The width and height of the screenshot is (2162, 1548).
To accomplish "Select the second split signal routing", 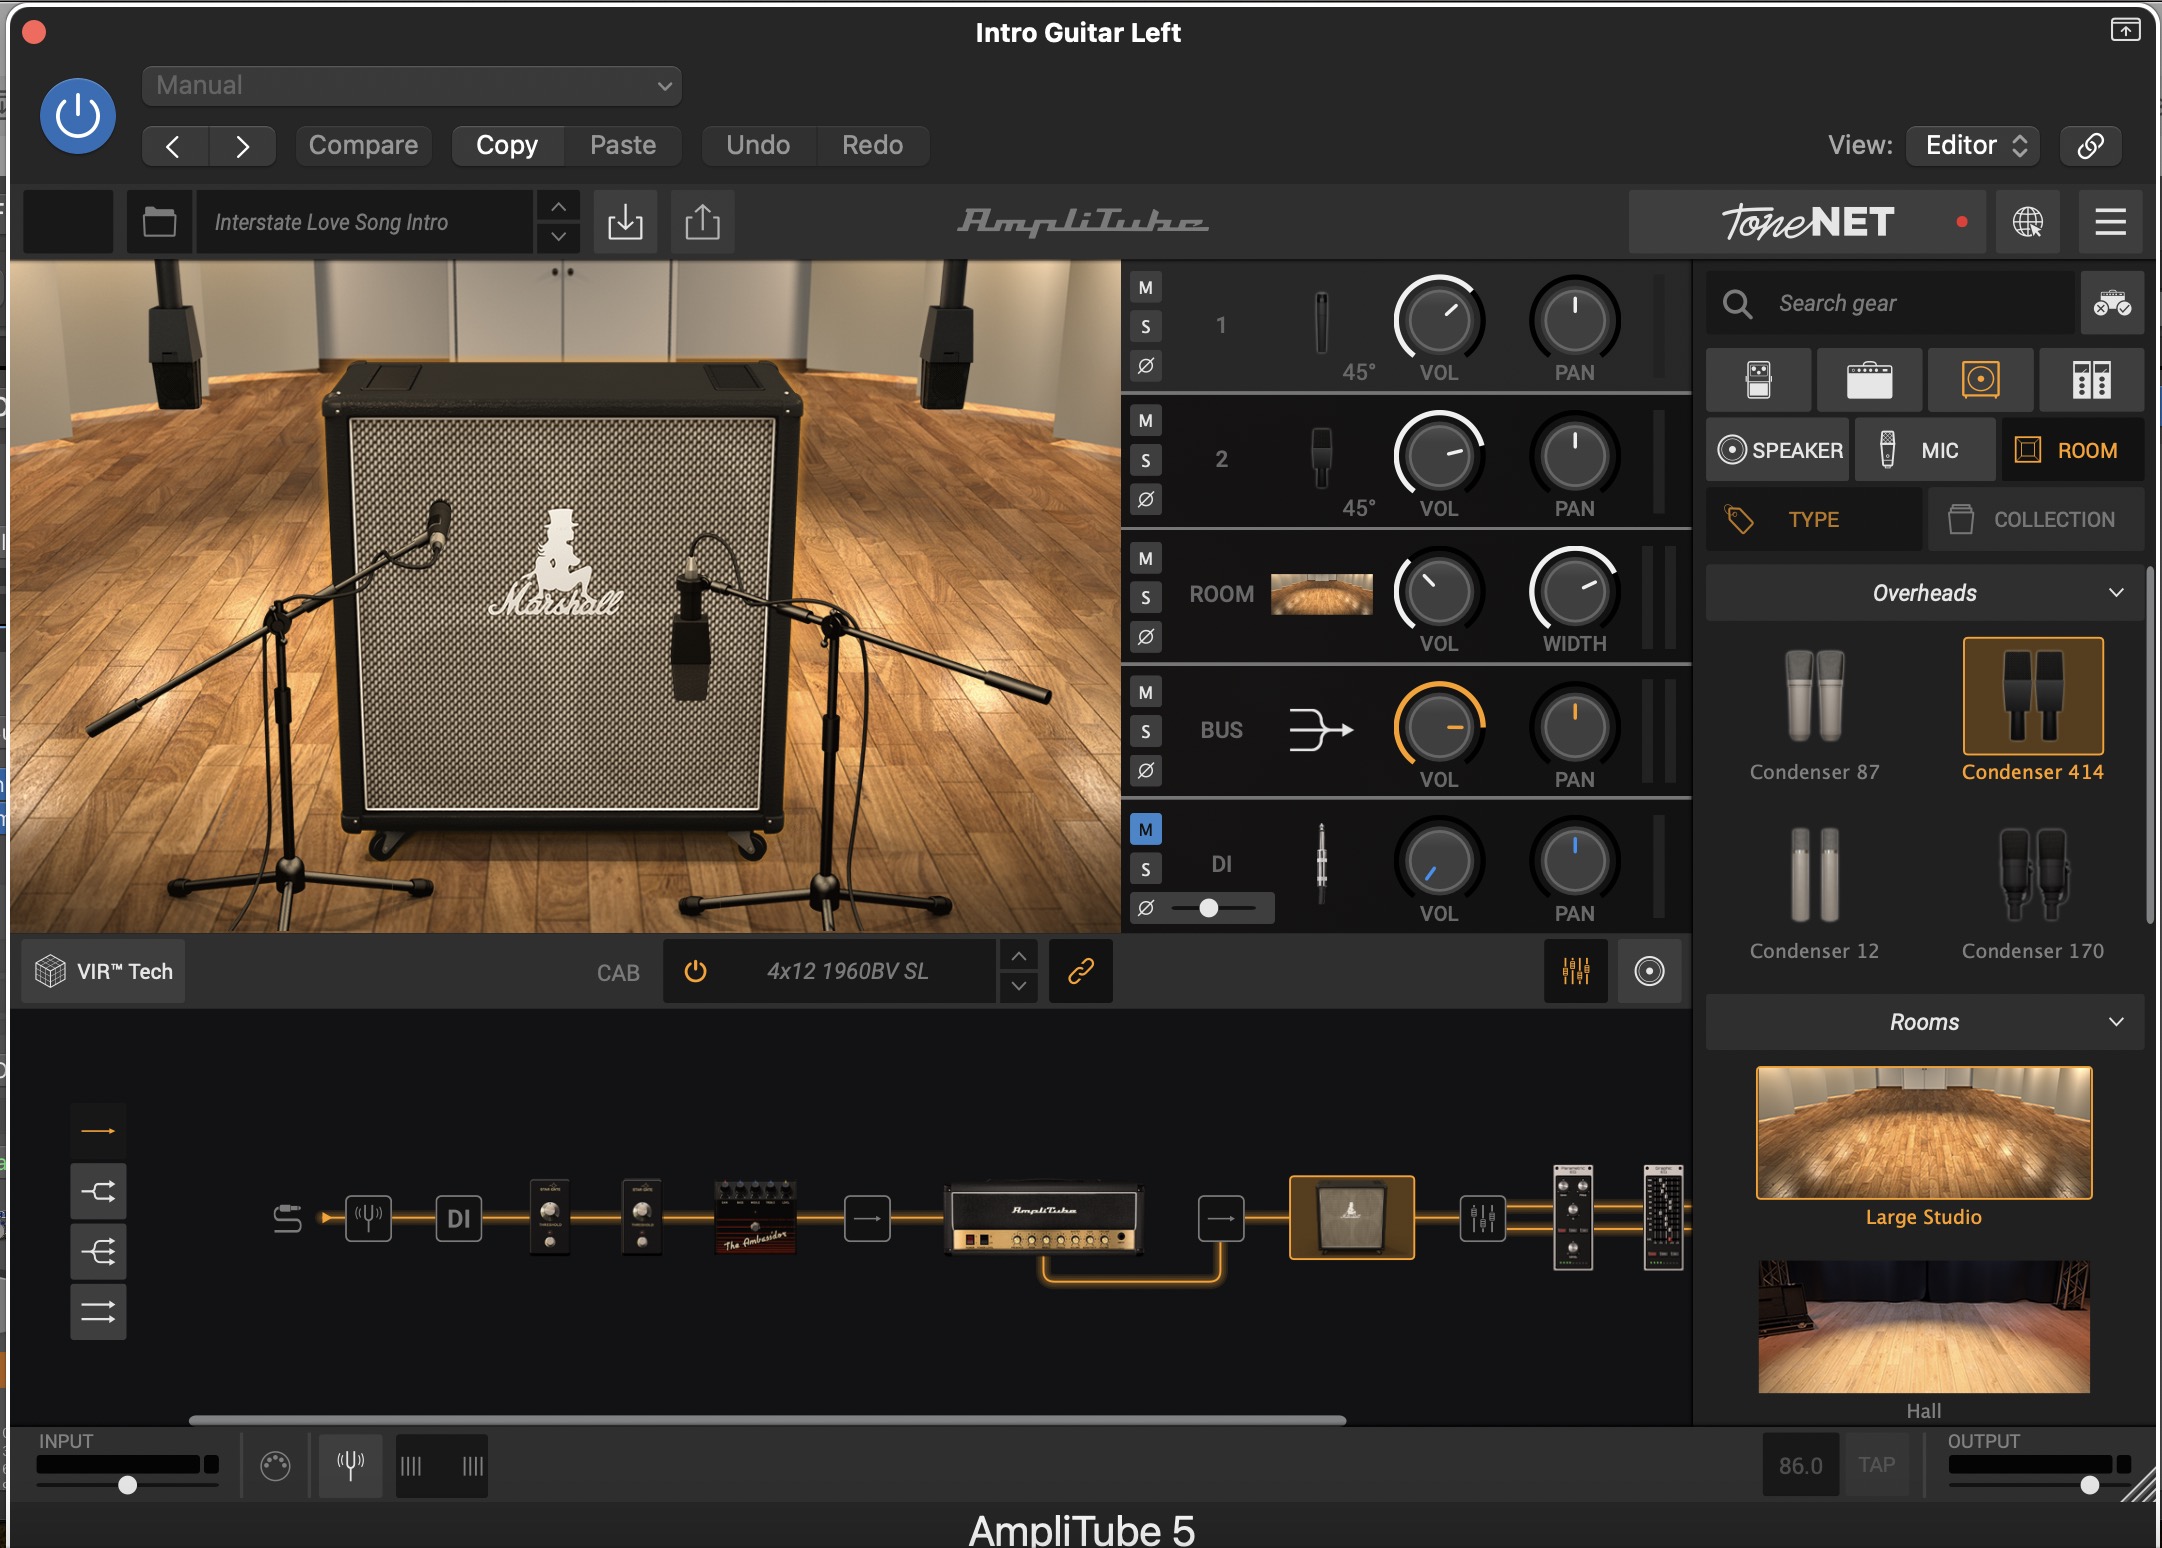I will 98,1191.
